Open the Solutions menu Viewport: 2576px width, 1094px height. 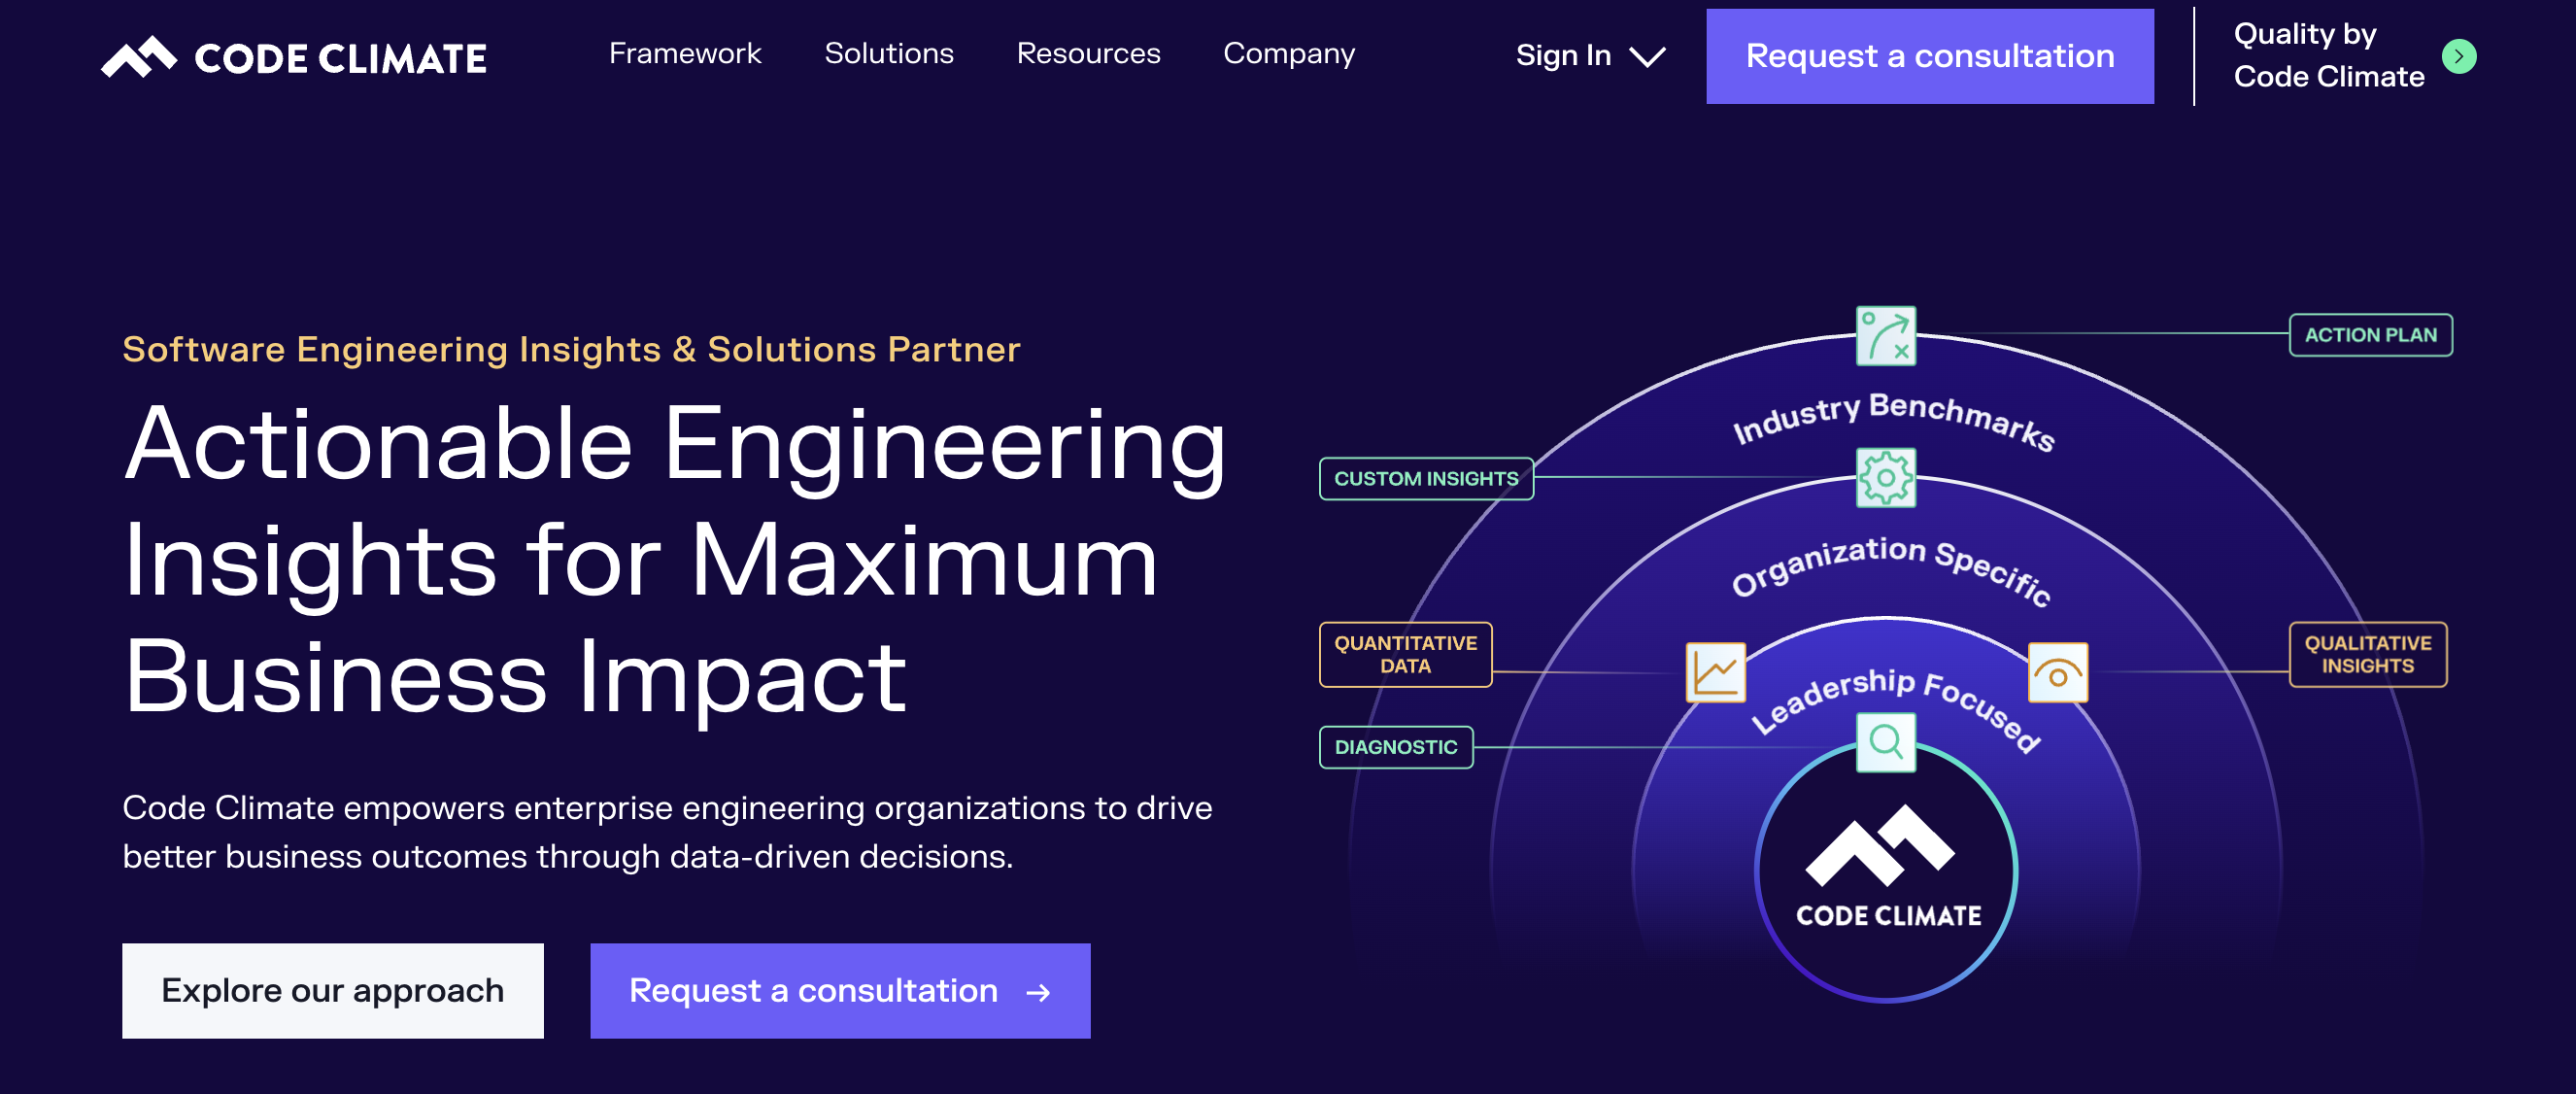coord(889,54)
